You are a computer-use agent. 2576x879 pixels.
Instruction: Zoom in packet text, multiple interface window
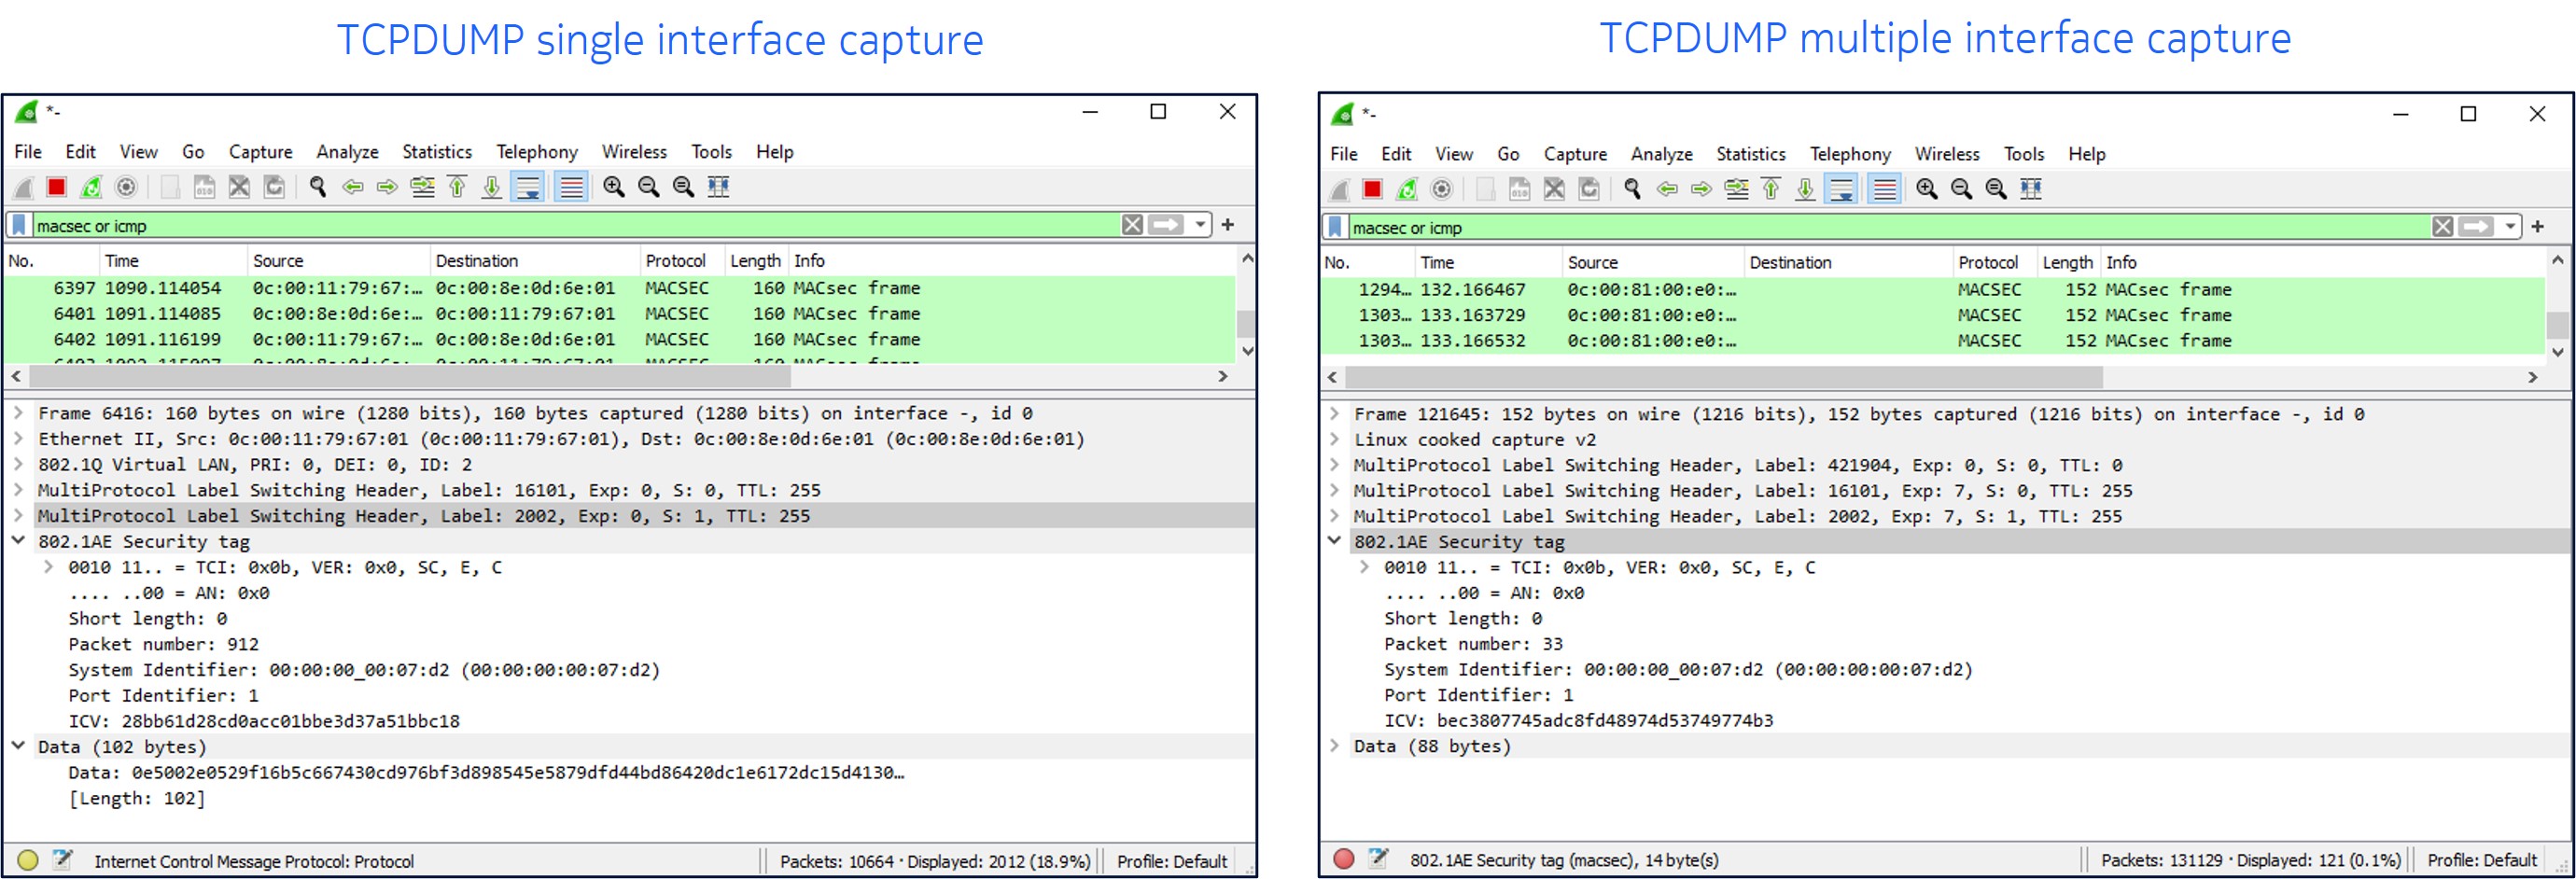coord(1927,189)
